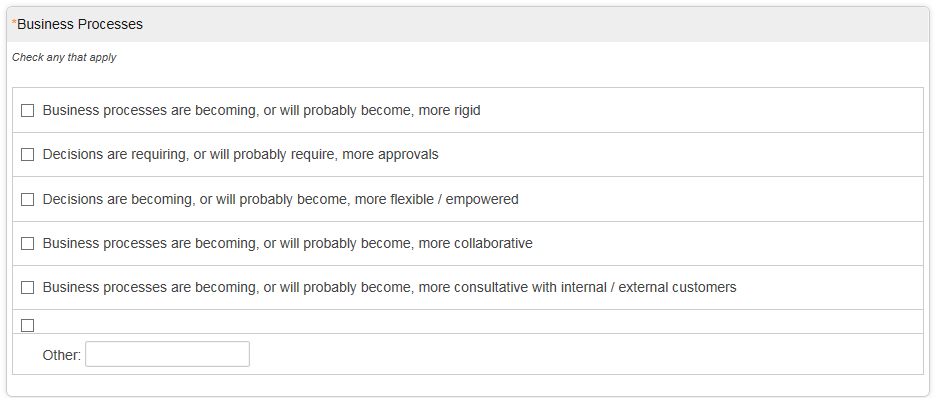Check the 'more consultative' customers checkbox
This screenshot has width=938, height=398.
tap(28, 287)
